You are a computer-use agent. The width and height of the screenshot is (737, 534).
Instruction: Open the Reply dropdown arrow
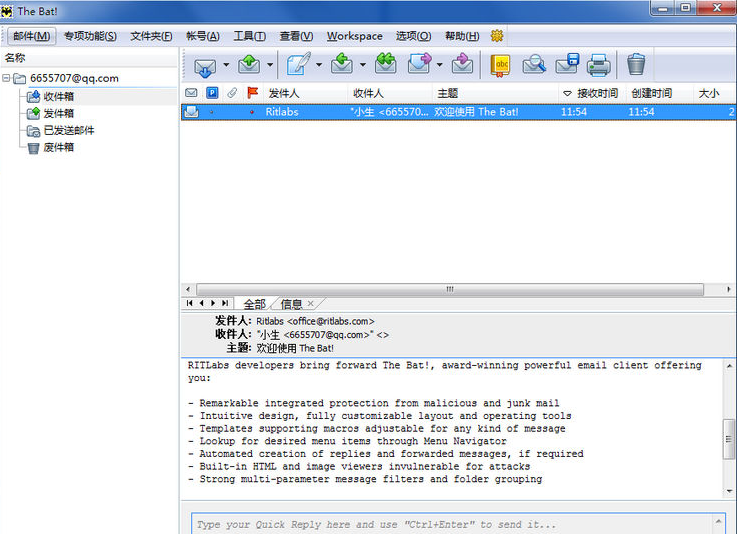click(x=363, y=65)
